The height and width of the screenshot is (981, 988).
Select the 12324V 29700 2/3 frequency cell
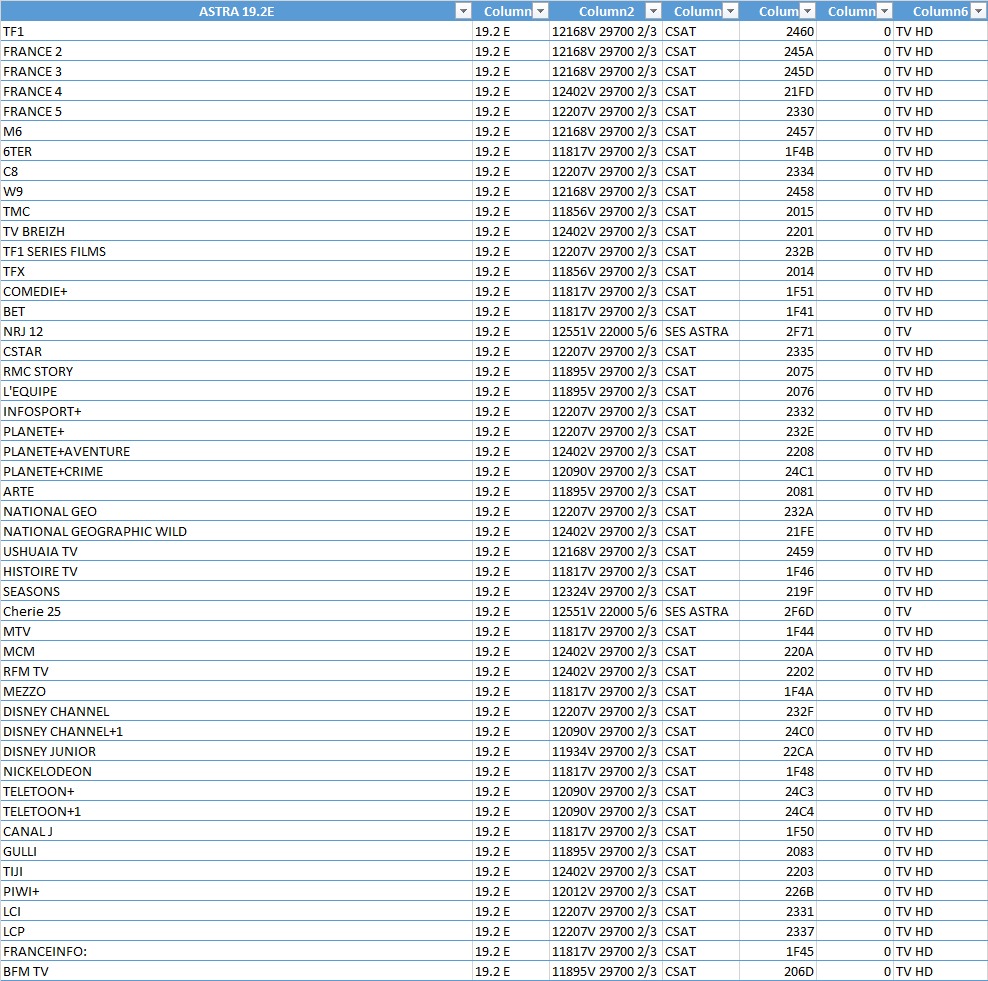pos(606,592)
